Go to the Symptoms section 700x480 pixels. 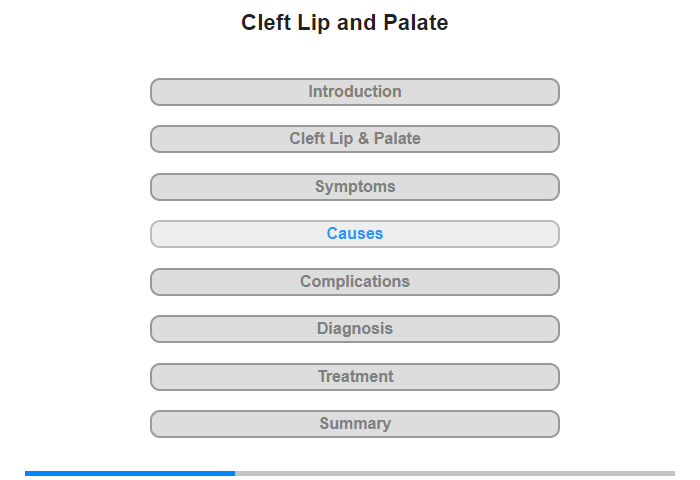(x=355, y=187)
